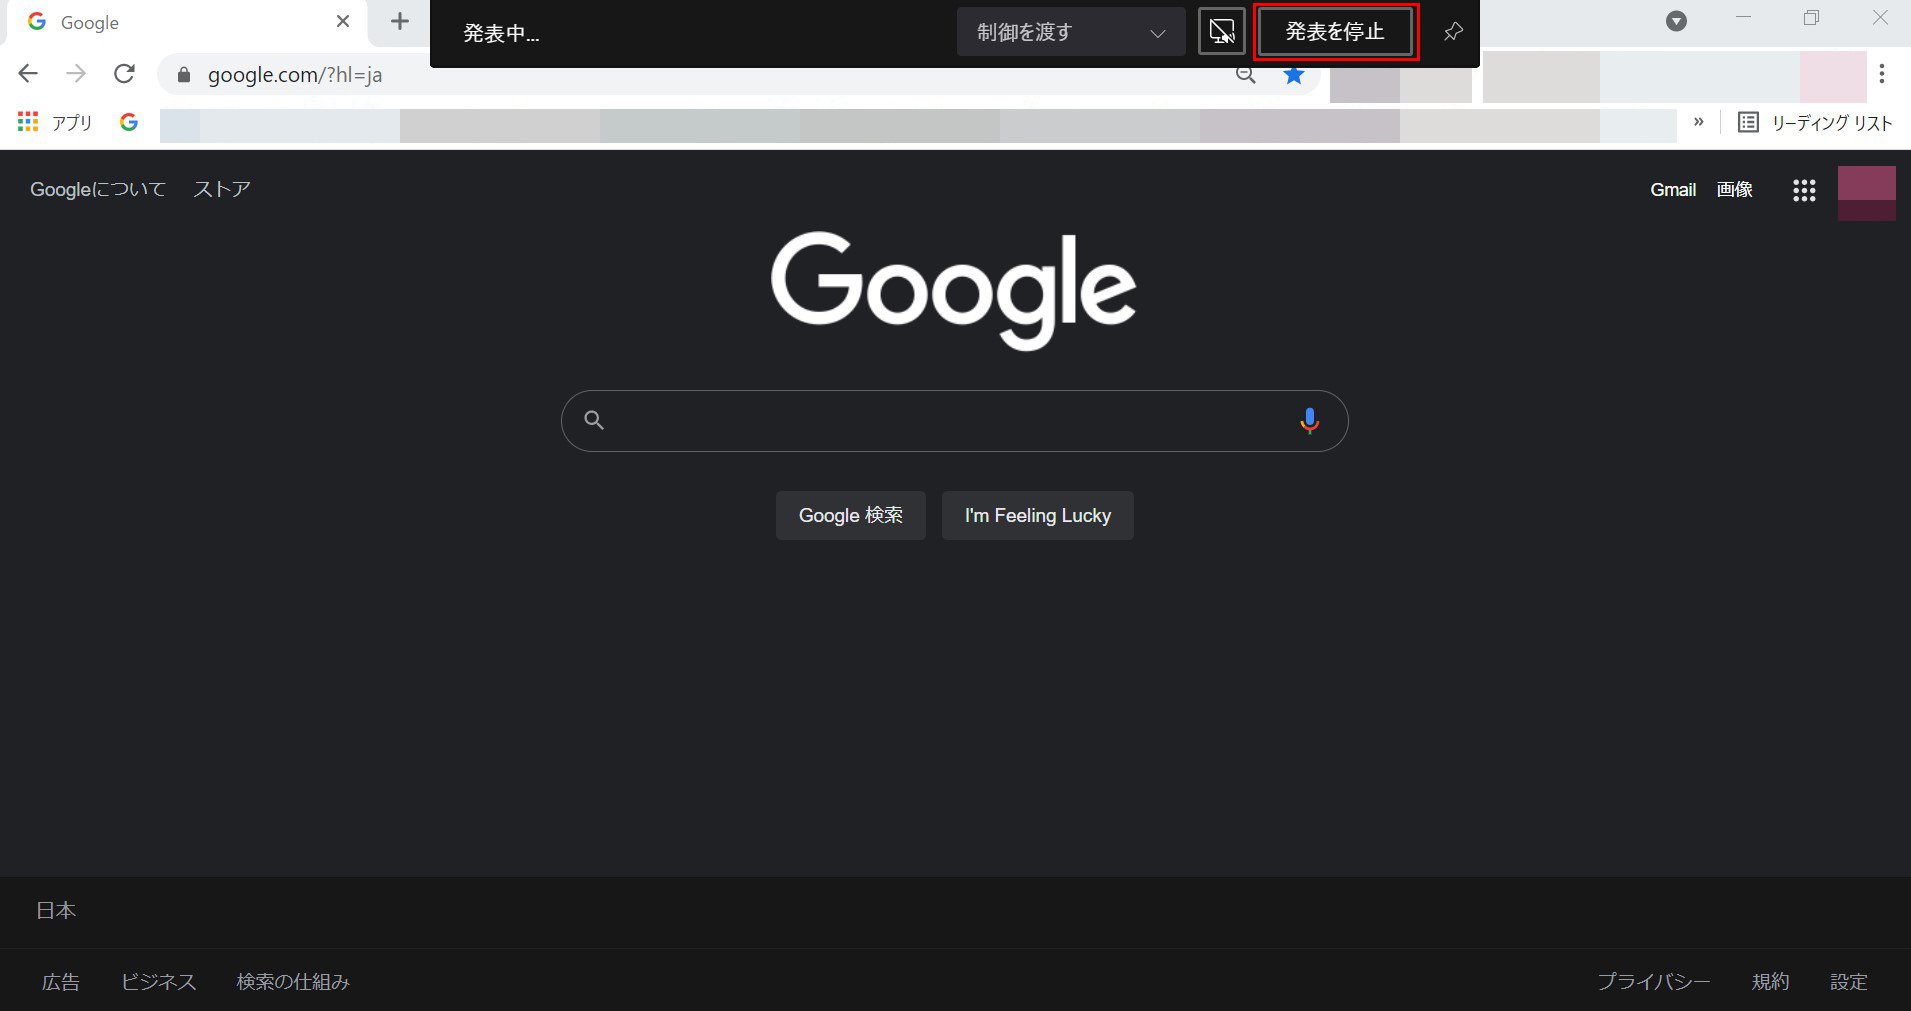The width and height of the screenshot is (1911, 1011).
Task: Click inside the Google search box
Action: click(954, 421)
